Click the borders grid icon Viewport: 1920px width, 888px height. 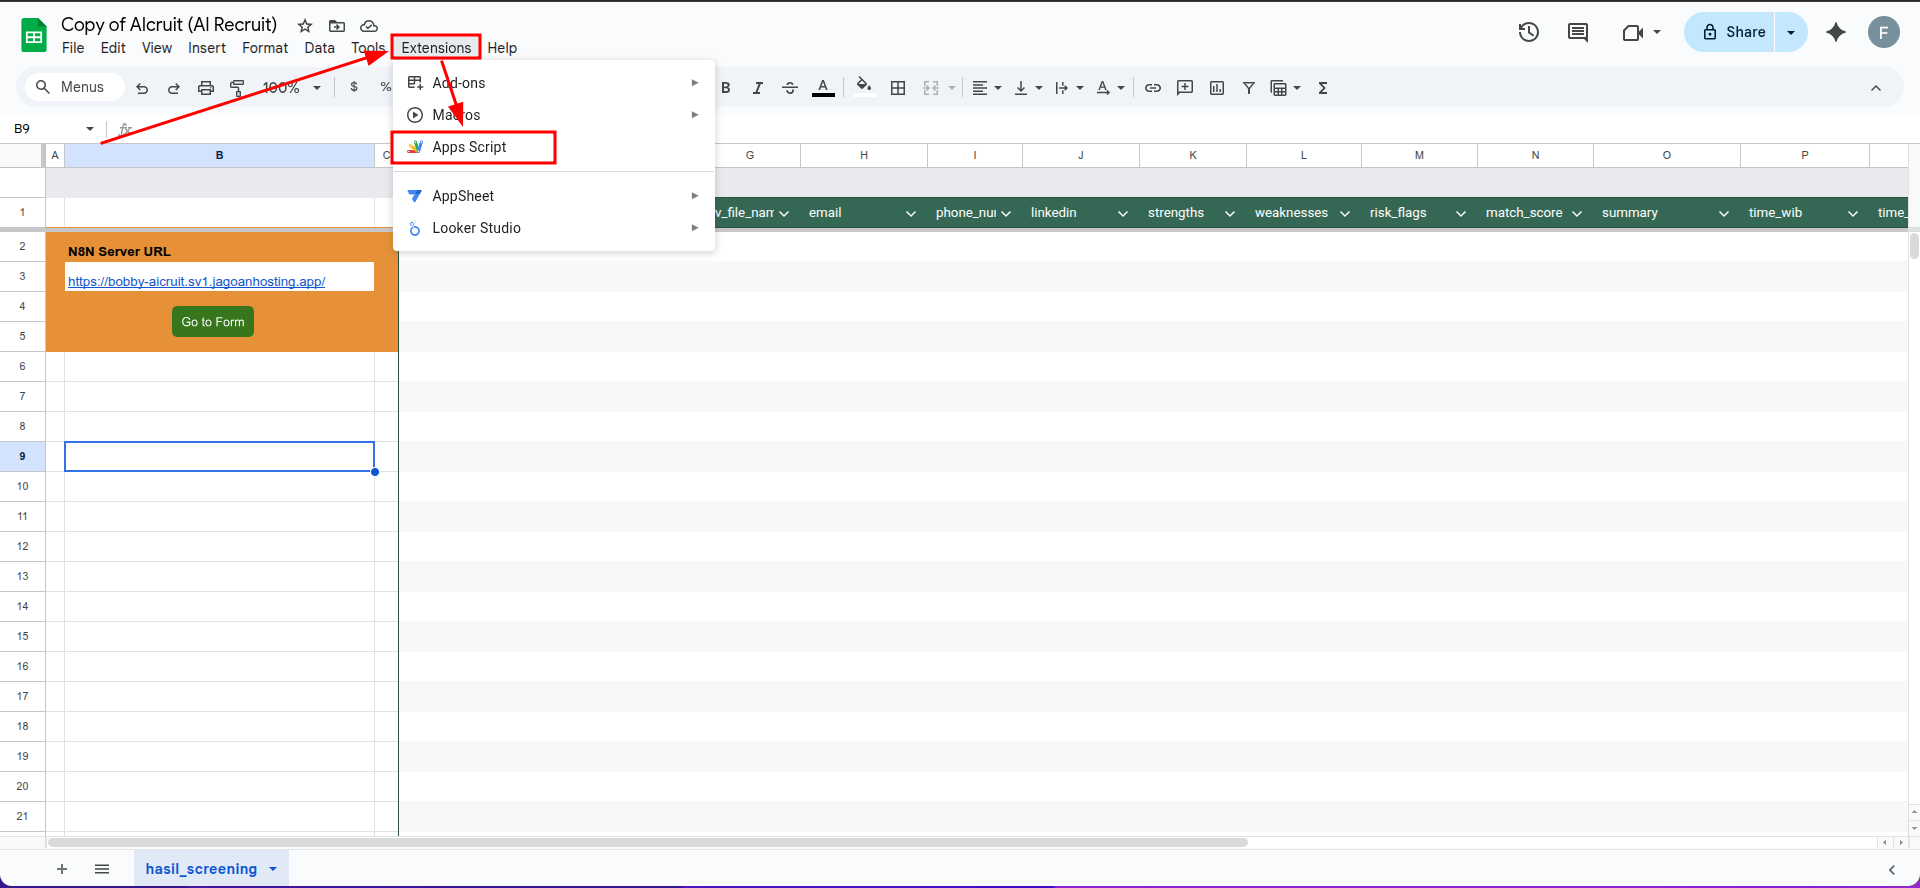pos(898,88)
